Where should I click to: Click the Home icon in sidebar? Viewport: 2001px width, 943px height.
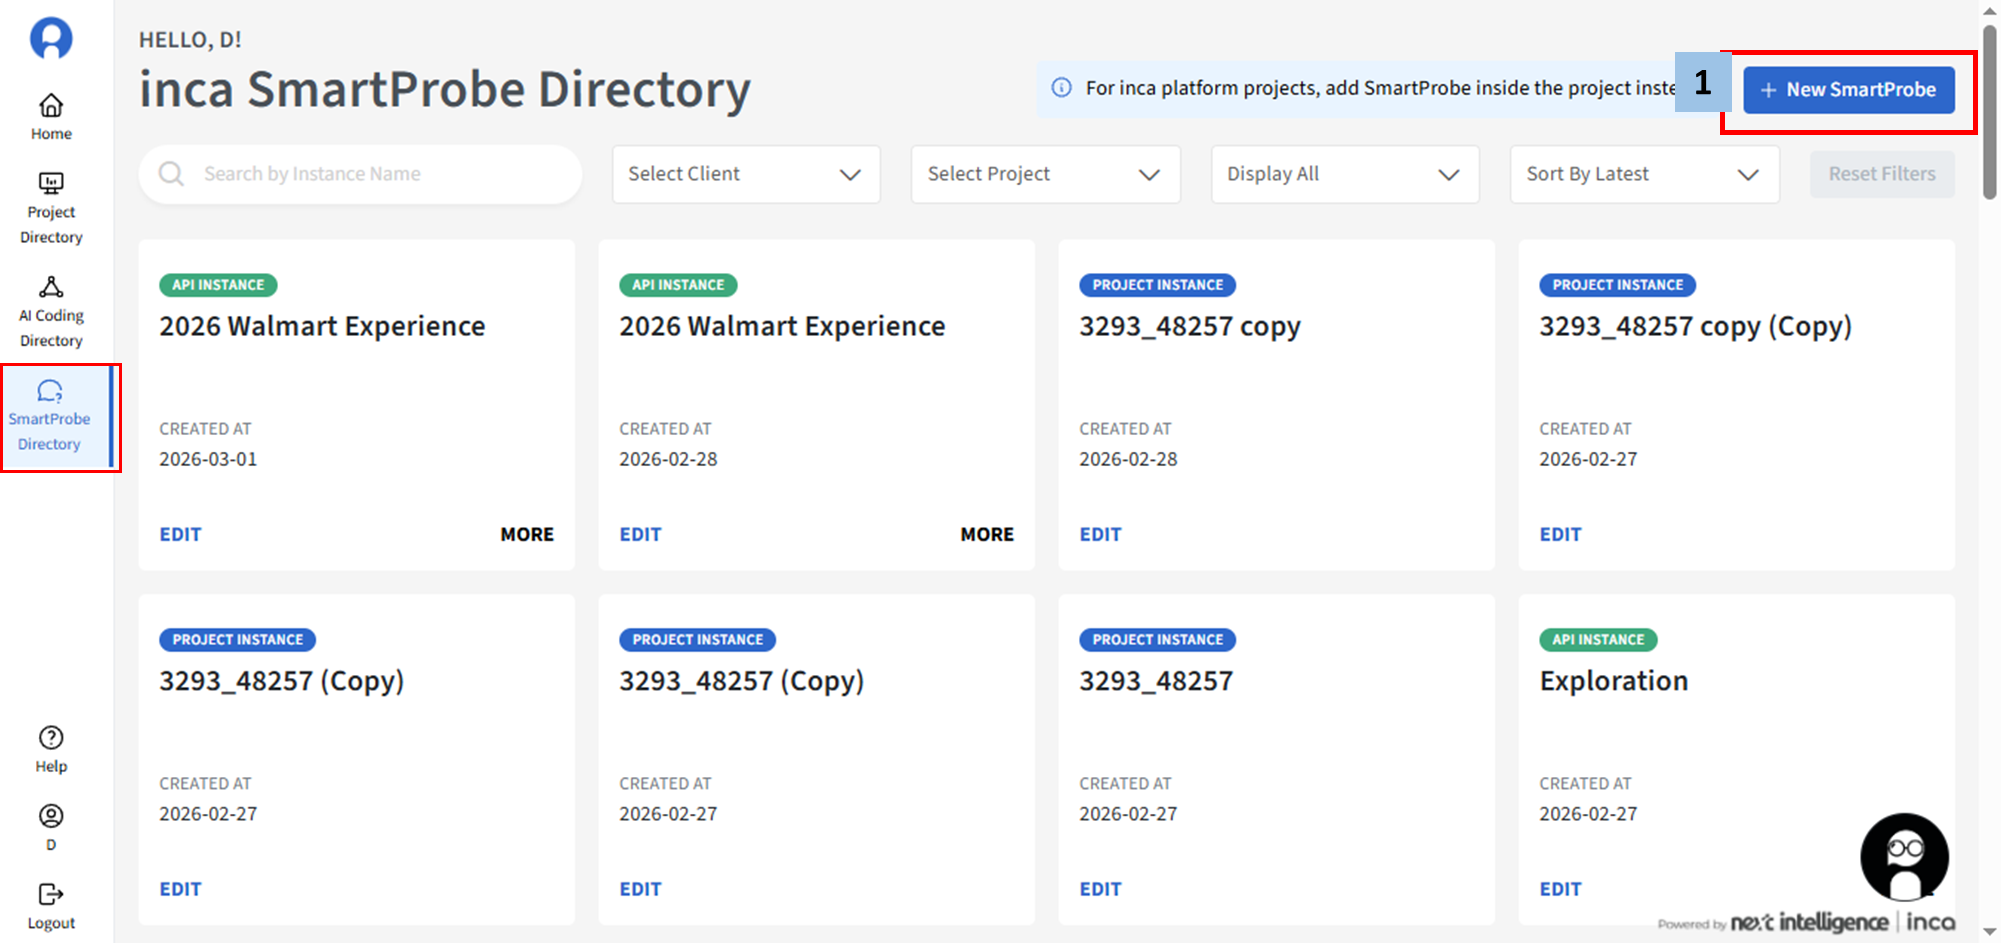(x=51, y=106)
